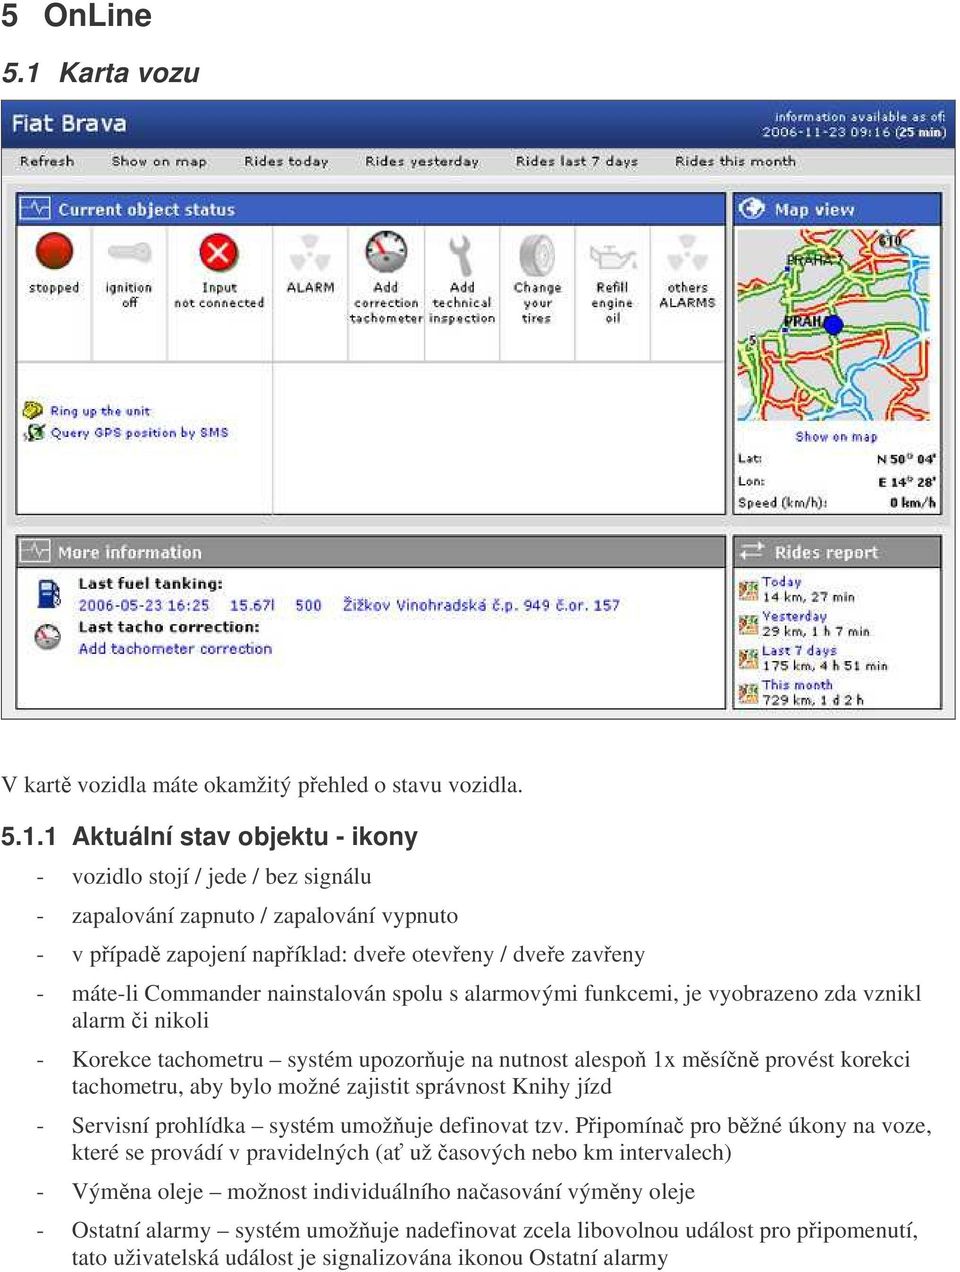Click the others ALARMS icon
960x1272 pixels.
(687, 254)
